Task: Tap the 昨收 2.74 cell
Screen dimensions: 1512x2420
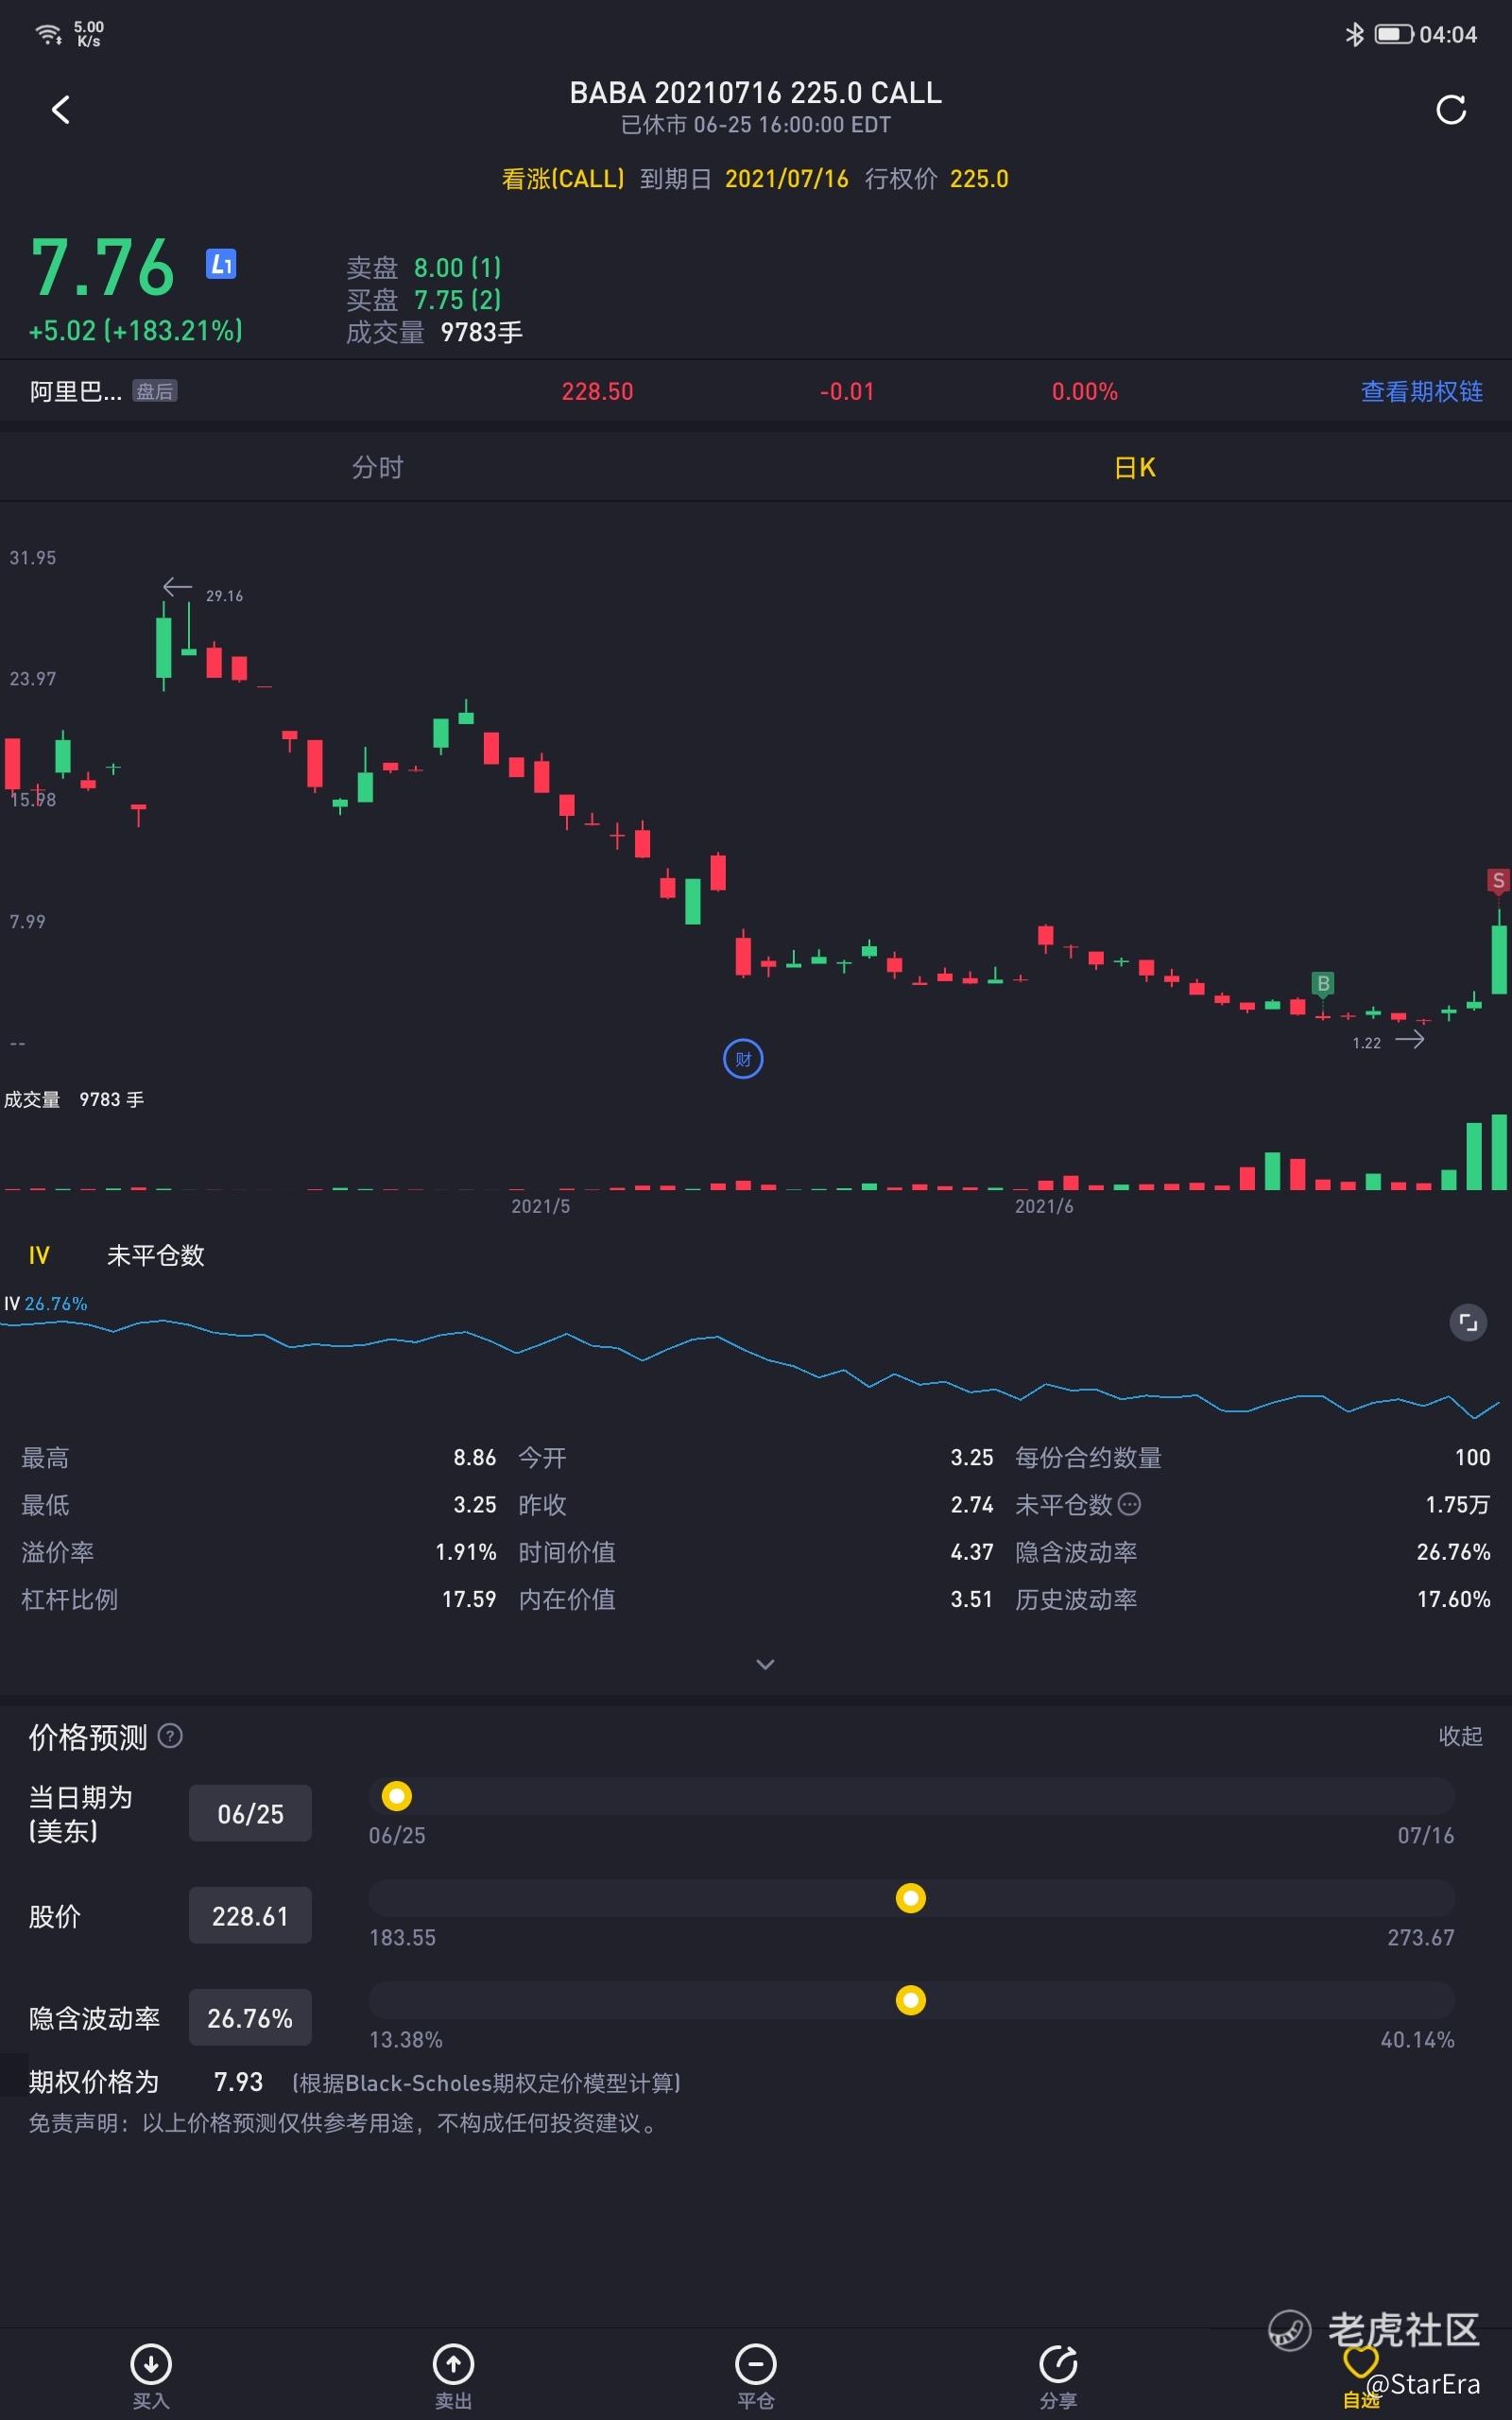Action: coord(755,1504)
